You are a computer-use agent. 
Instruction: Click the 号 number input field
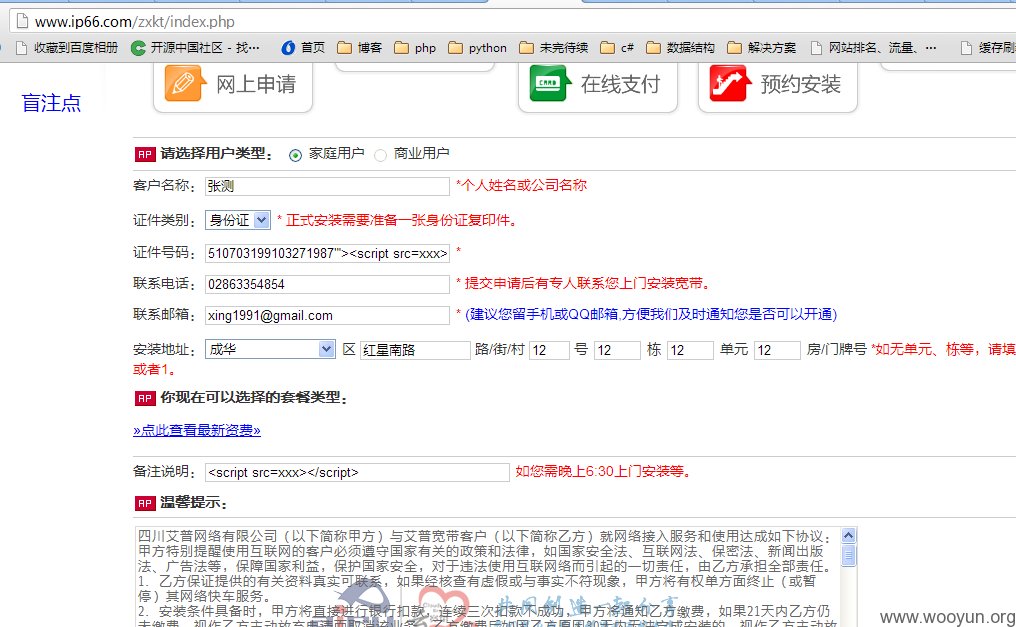(549, 350)
